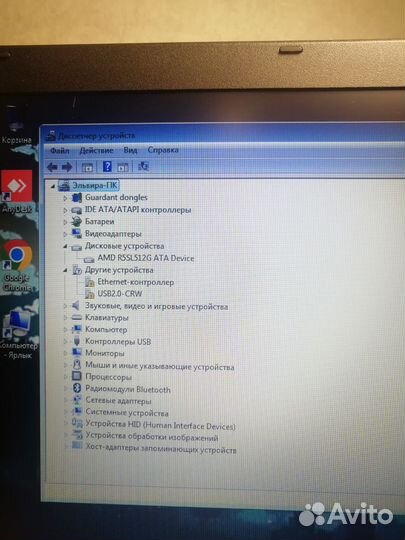Click the Компьютер category icon

pyautogui.click(x=76, y=329)
